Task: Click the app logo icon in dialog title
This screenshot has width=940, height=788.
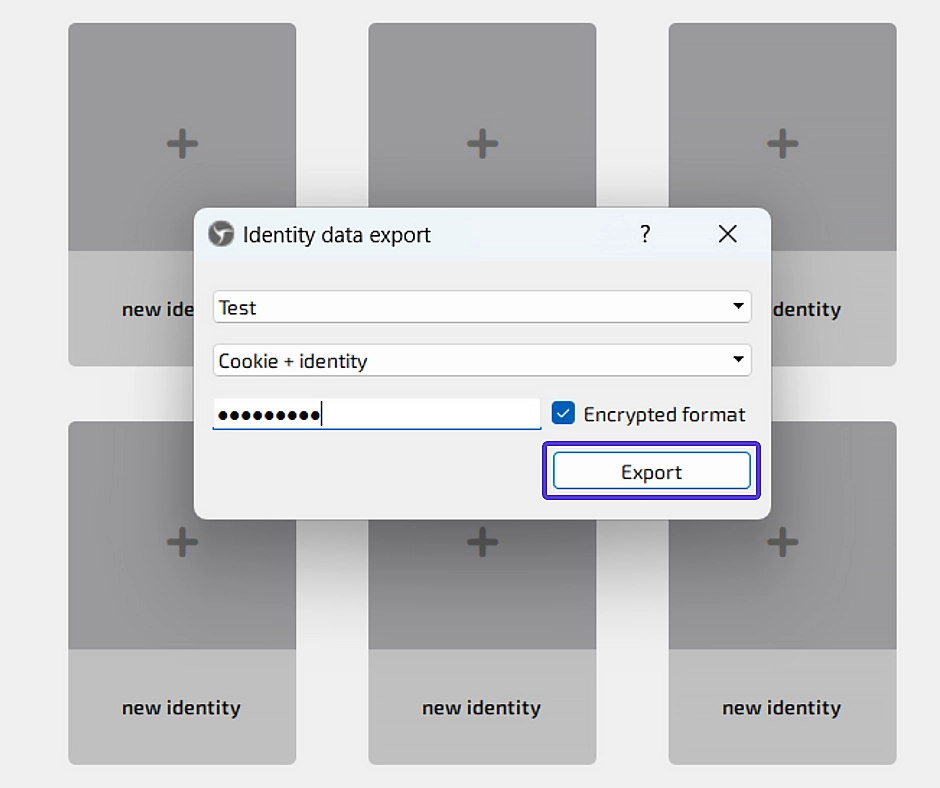Action: coord(221,234)
